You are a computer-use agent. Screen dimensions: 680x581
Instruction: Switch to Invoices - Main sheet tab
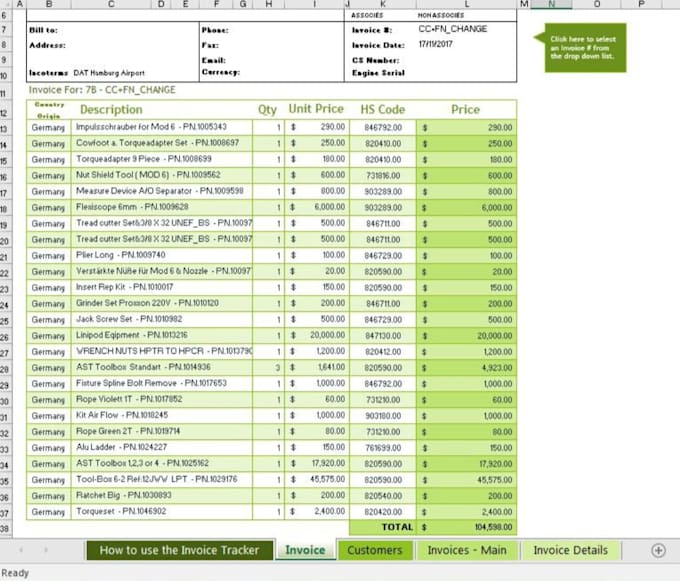pos(467,550)
